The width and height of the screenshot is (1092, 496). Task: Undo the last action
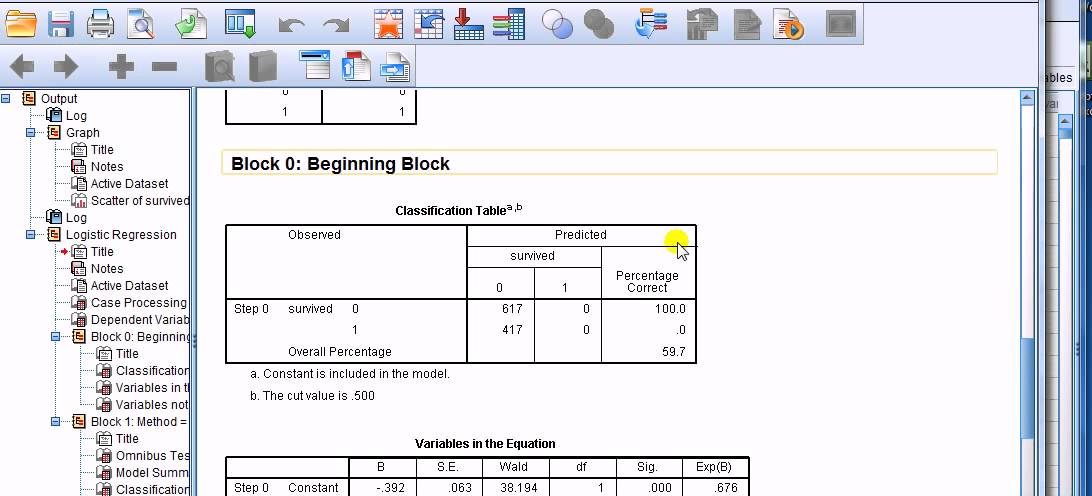[291, 26]
